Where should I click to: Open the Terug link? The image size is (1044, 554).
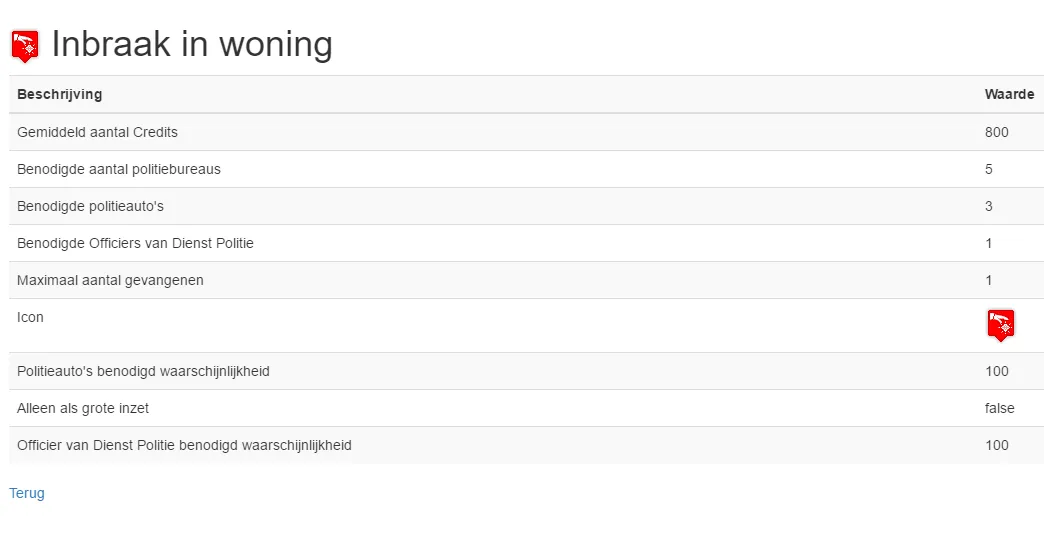point(27,493)
